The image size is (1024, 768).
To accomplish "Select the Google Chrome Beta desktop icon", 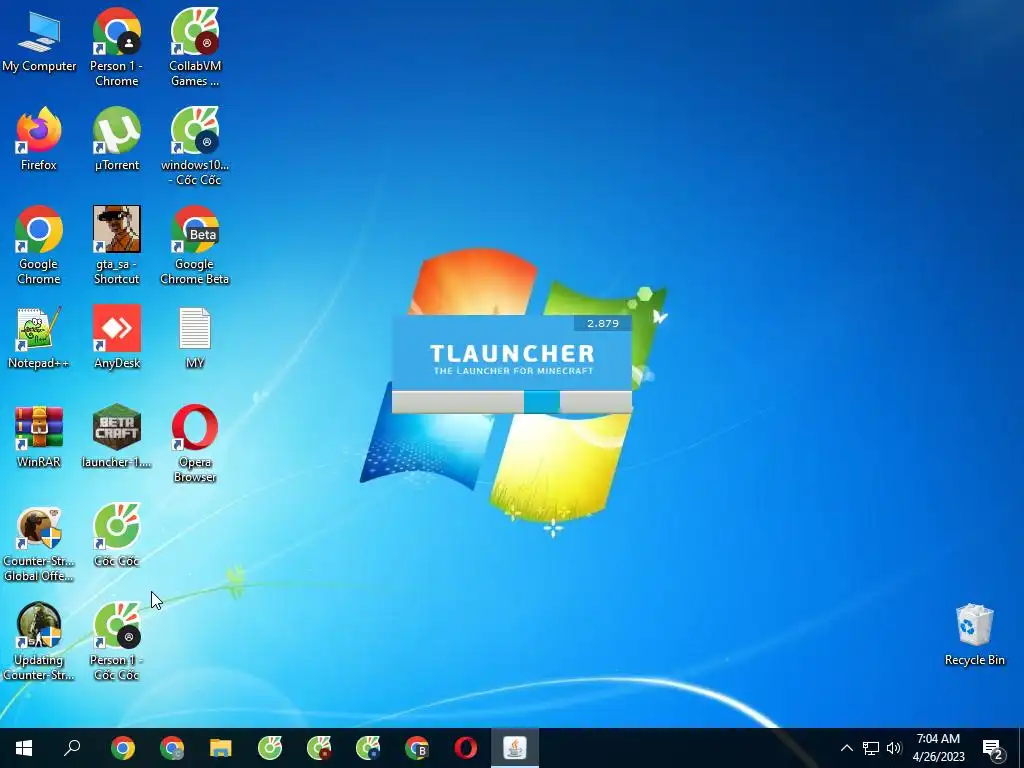I will click(x=195, y=246).
